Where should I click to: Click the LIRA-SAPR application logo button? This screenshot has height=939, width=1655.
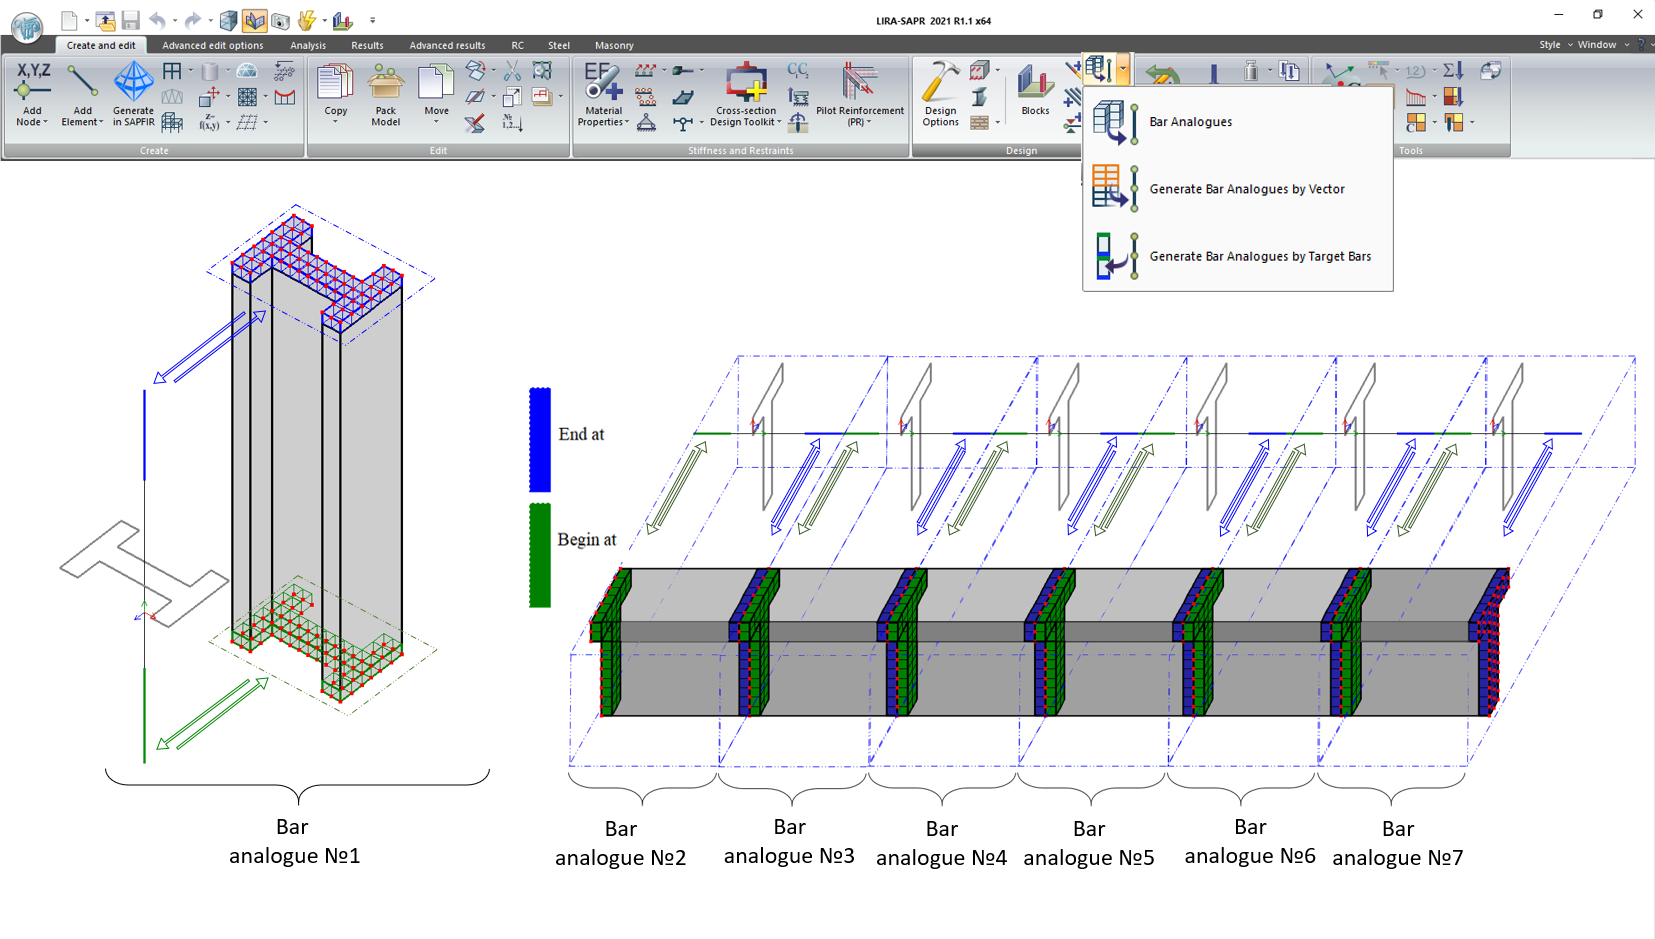coord(27,26)
